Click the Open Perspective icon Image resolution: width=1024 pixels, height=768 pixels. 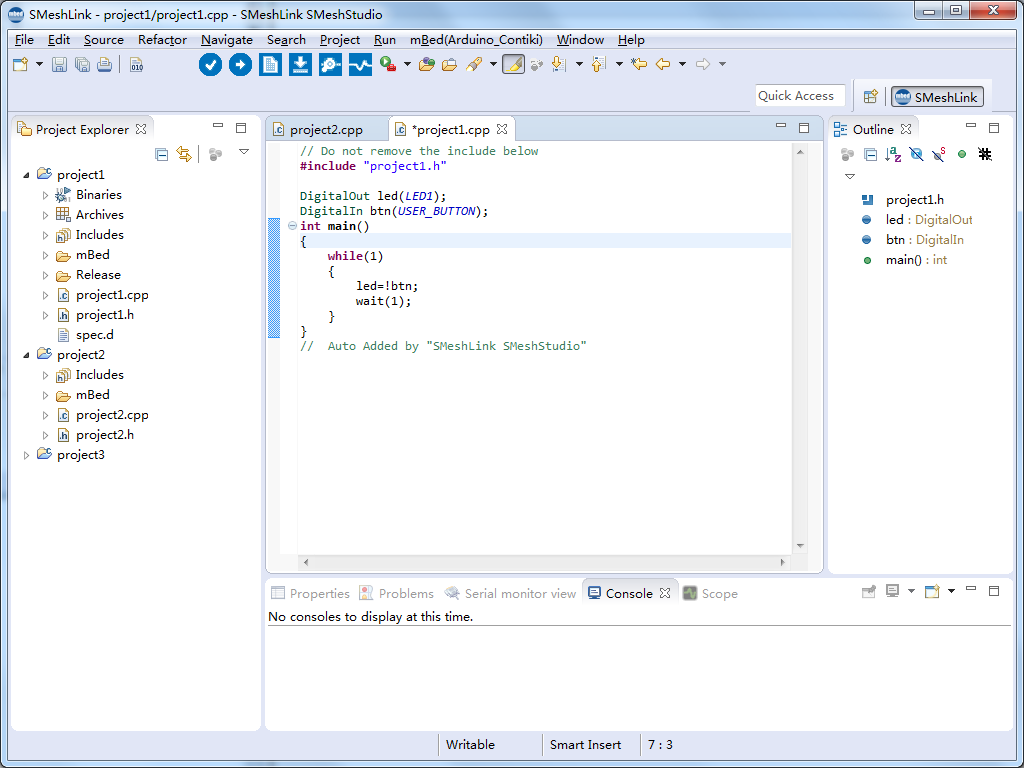tap(871, 97)
